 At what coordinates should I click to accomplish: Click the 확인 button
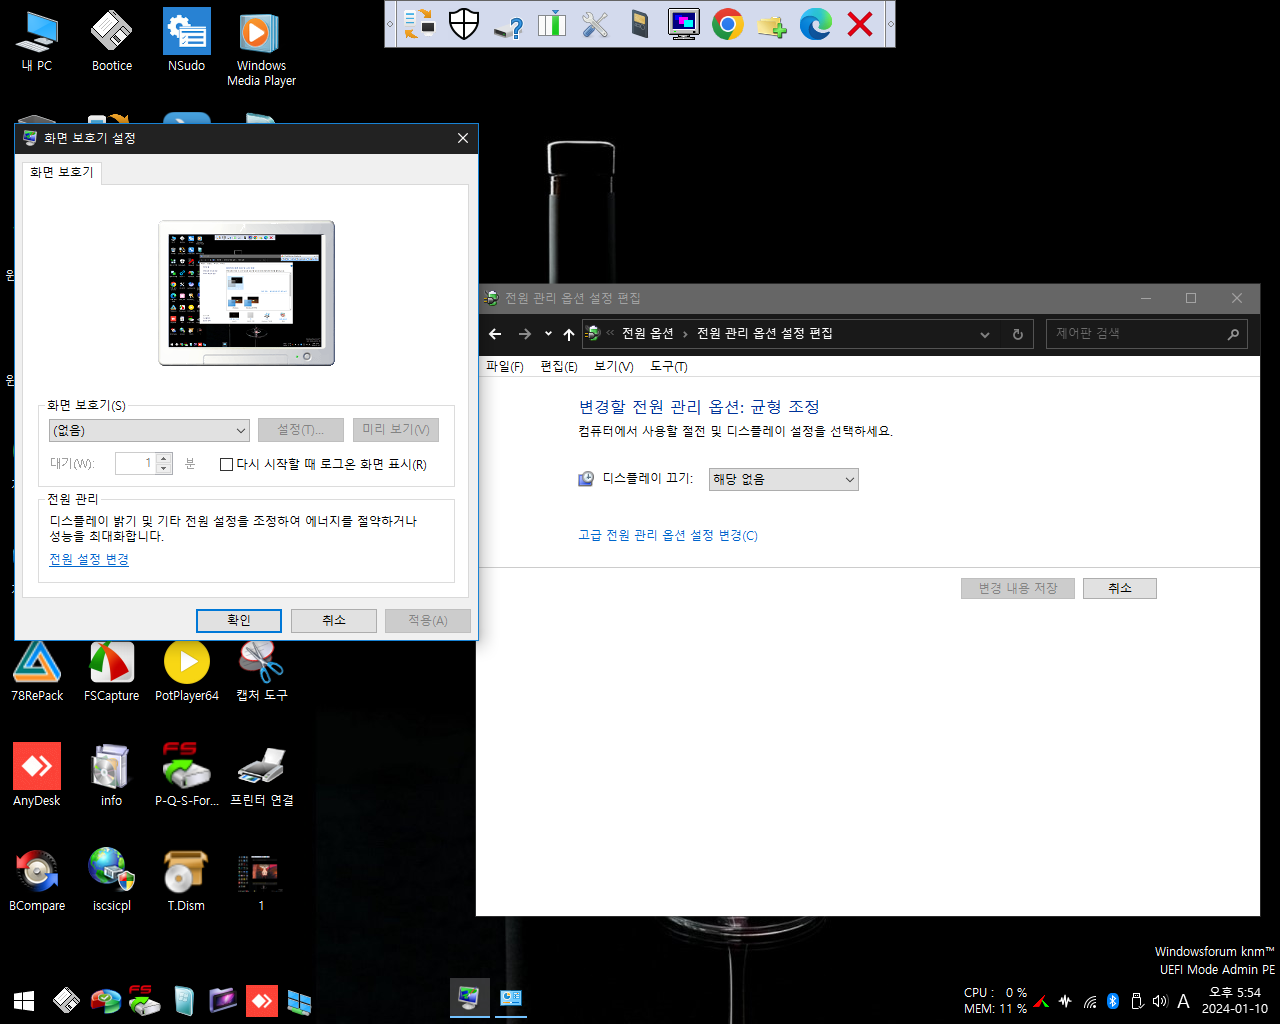pos(239,620)
